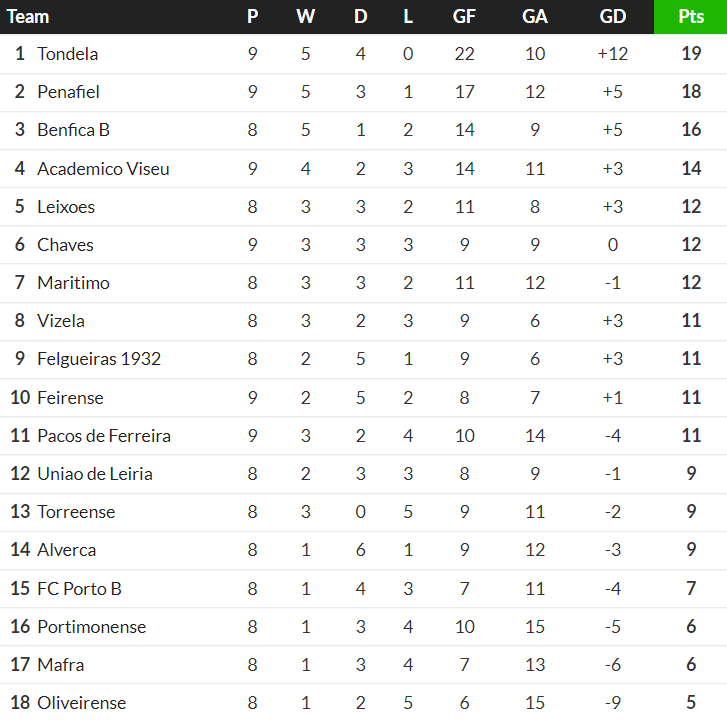Select Benfica B in the standings
The image size is (727, 720).
pos(73,130)
